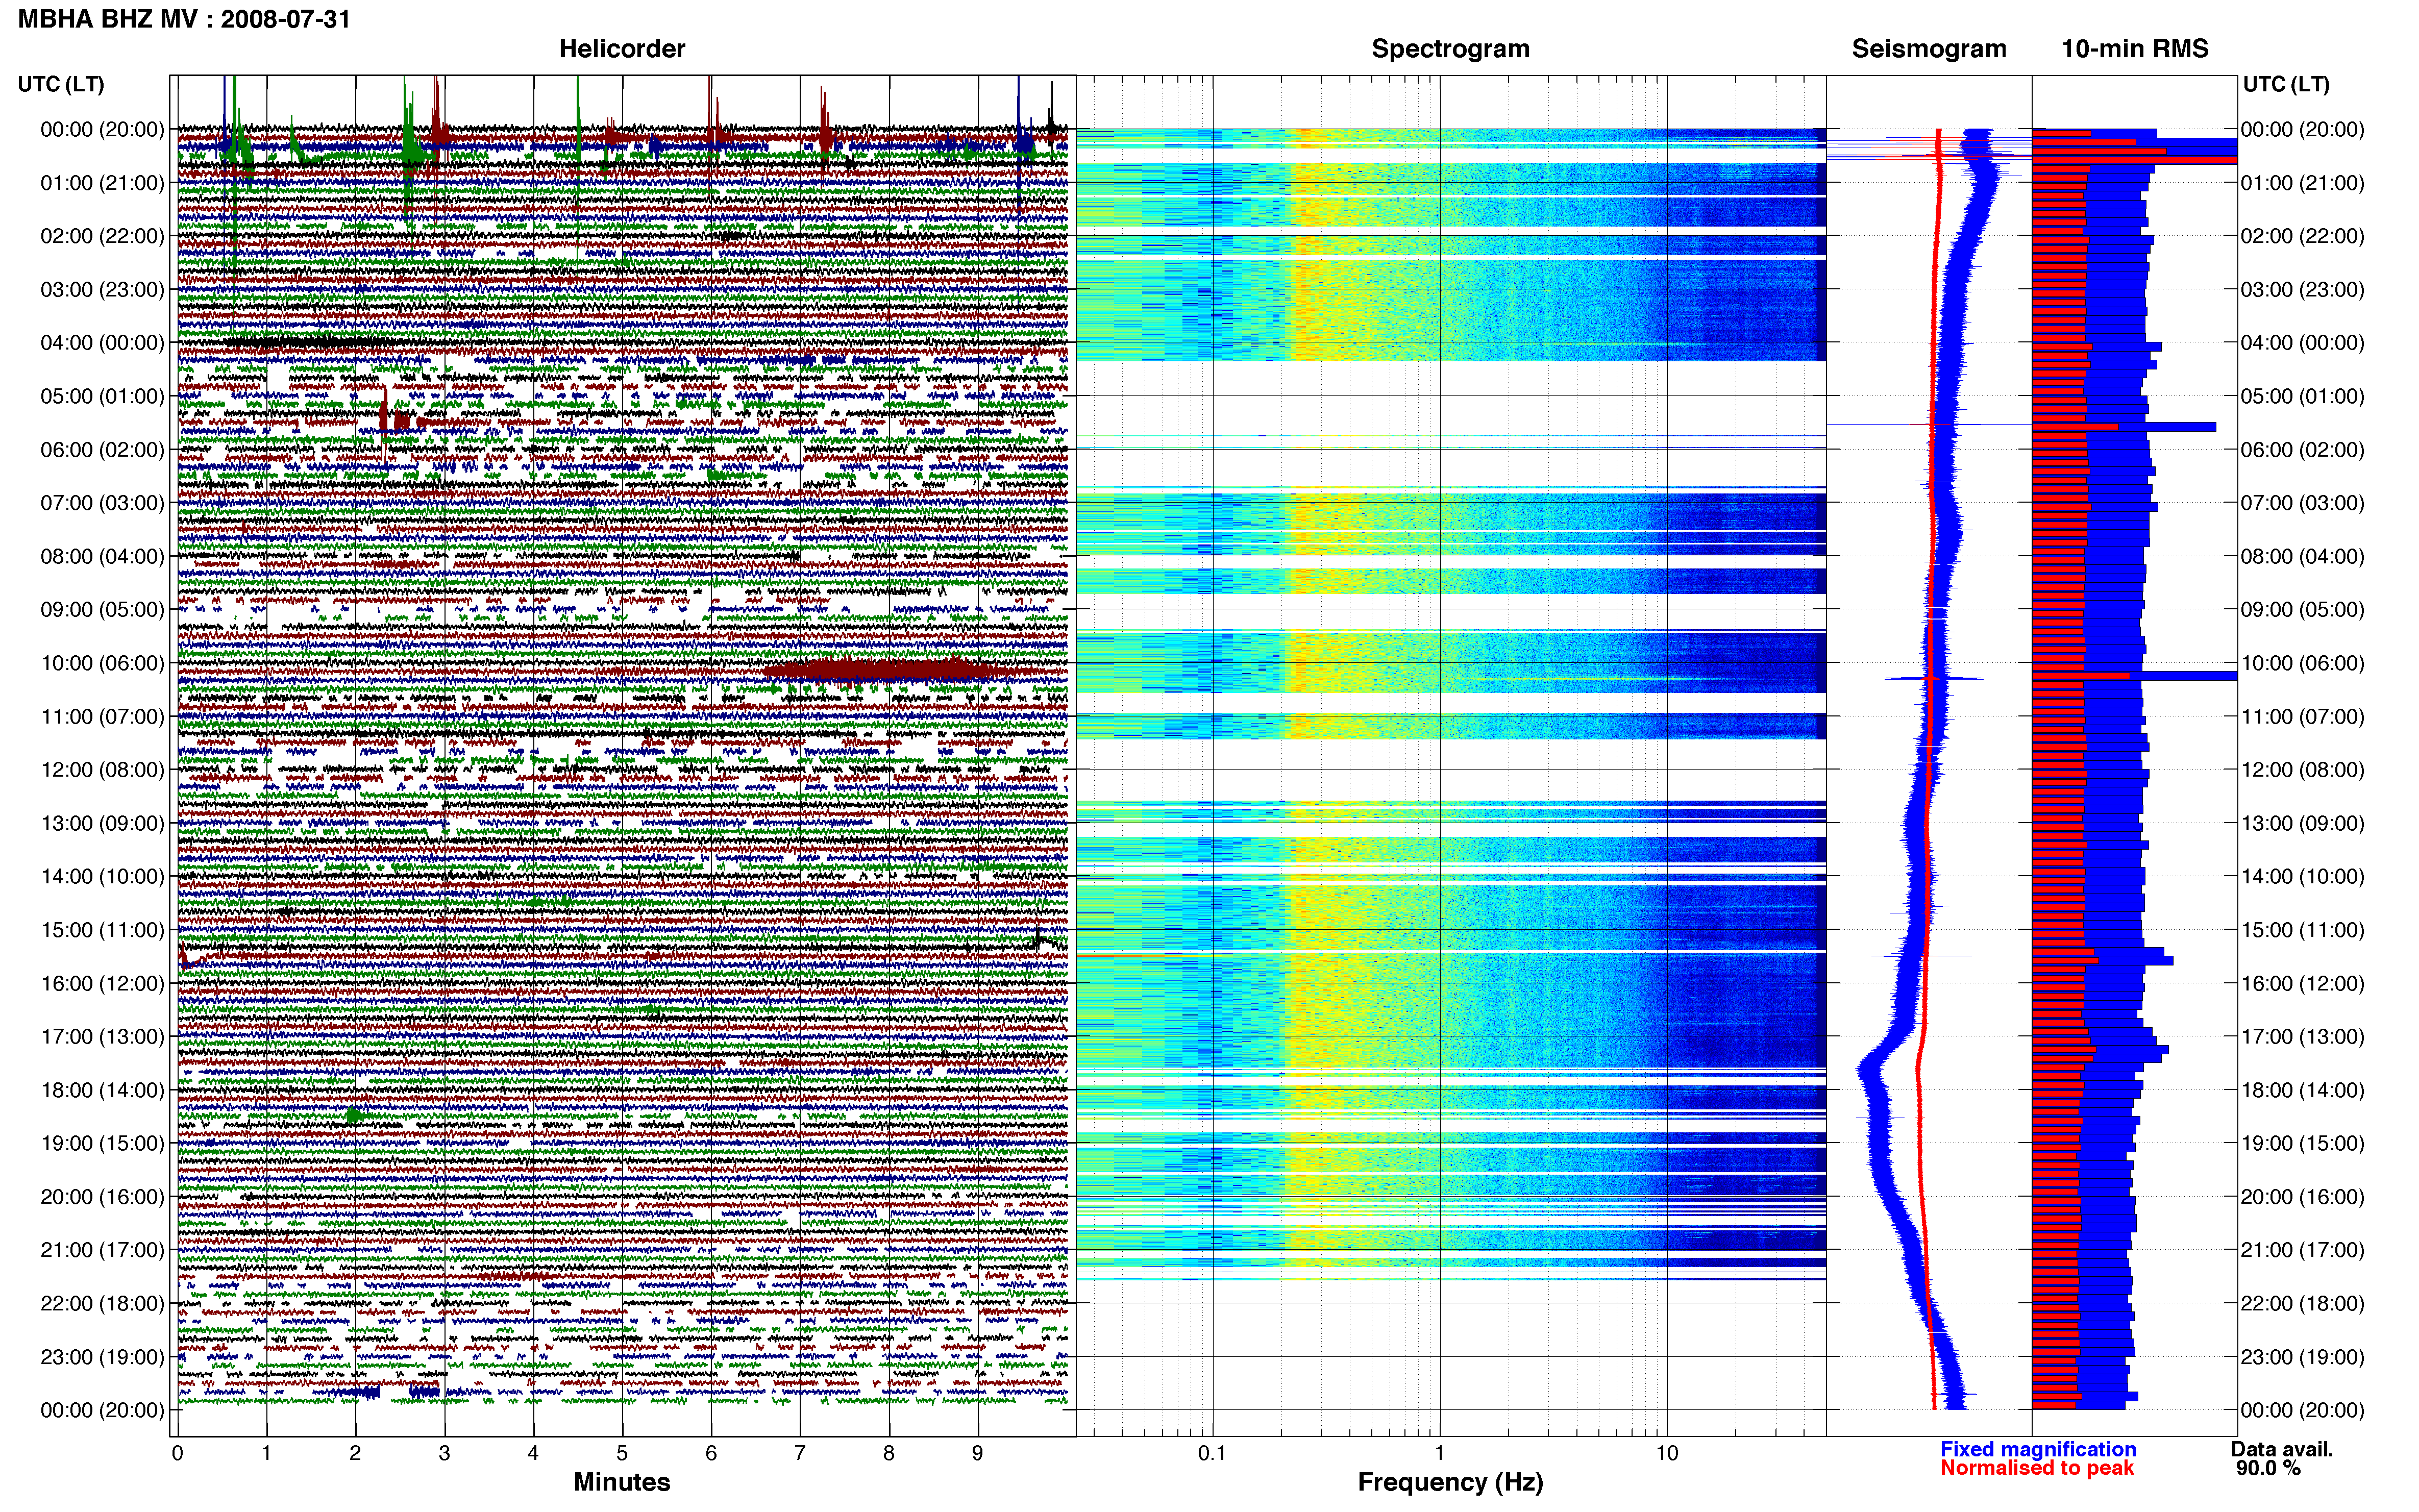This screenshot has height=1512, width=2419.
Task: Click minute tick 0 on helicorder axis
Action: 178,1453
